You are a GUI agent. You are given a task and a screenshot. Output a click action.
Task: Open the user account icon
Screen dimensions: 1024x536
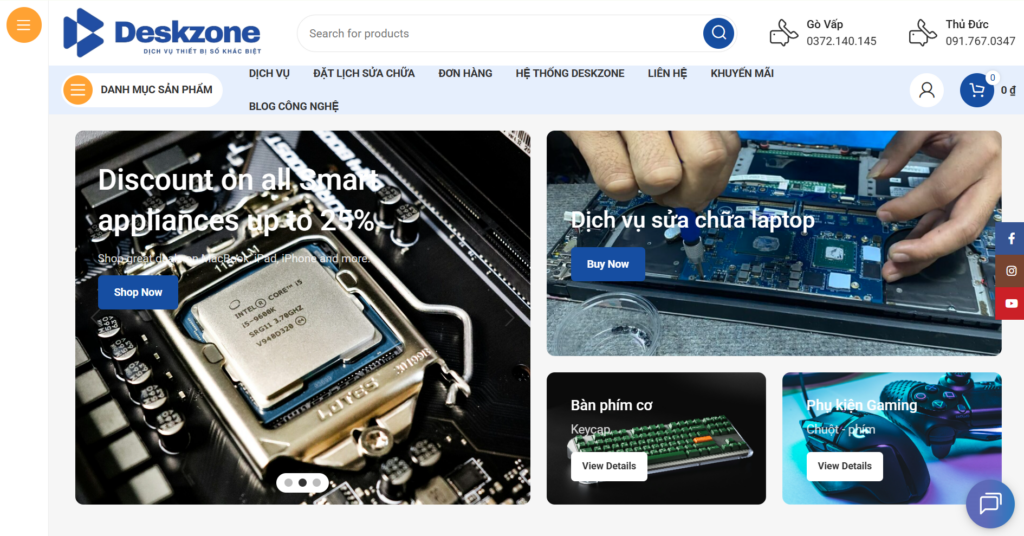(x=926, y=90)
